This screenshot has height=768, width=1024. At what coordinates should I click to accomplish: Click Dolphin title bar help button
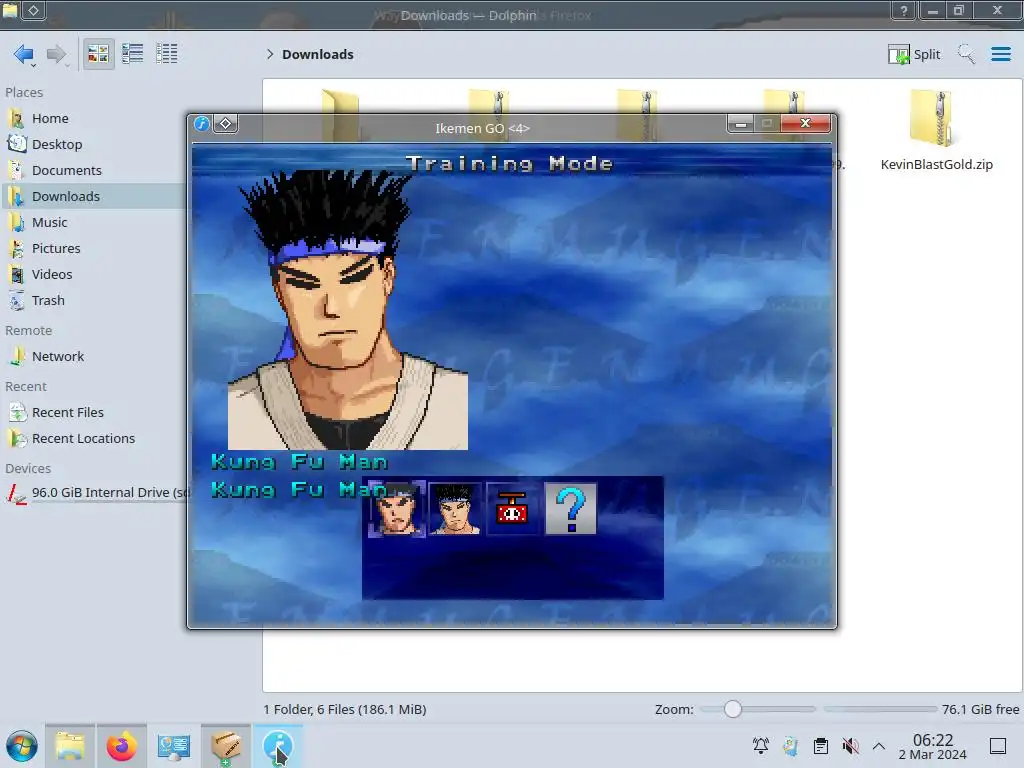coord(904,10)
